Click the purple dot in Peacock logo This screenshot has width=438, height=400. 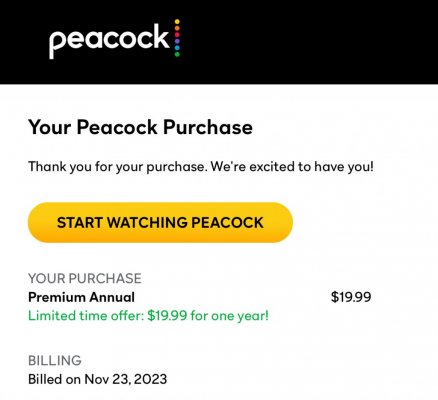(x=177, y=41)
